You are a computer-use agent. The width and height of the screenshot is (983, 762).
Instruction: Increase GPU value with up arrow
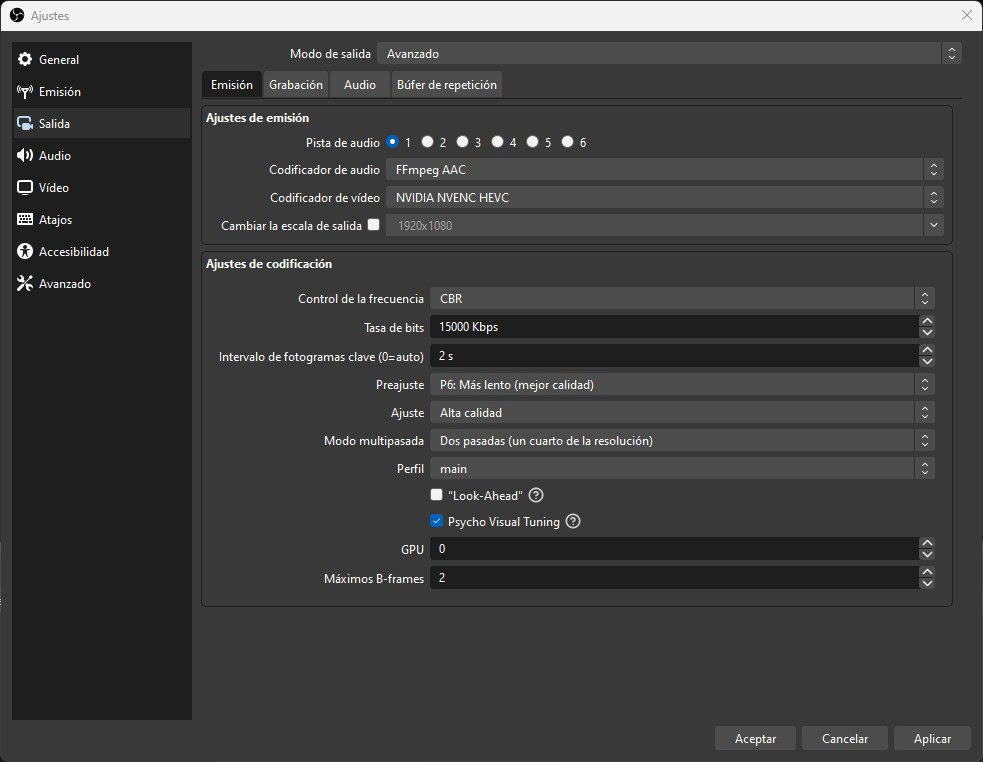tap(927, 543)
